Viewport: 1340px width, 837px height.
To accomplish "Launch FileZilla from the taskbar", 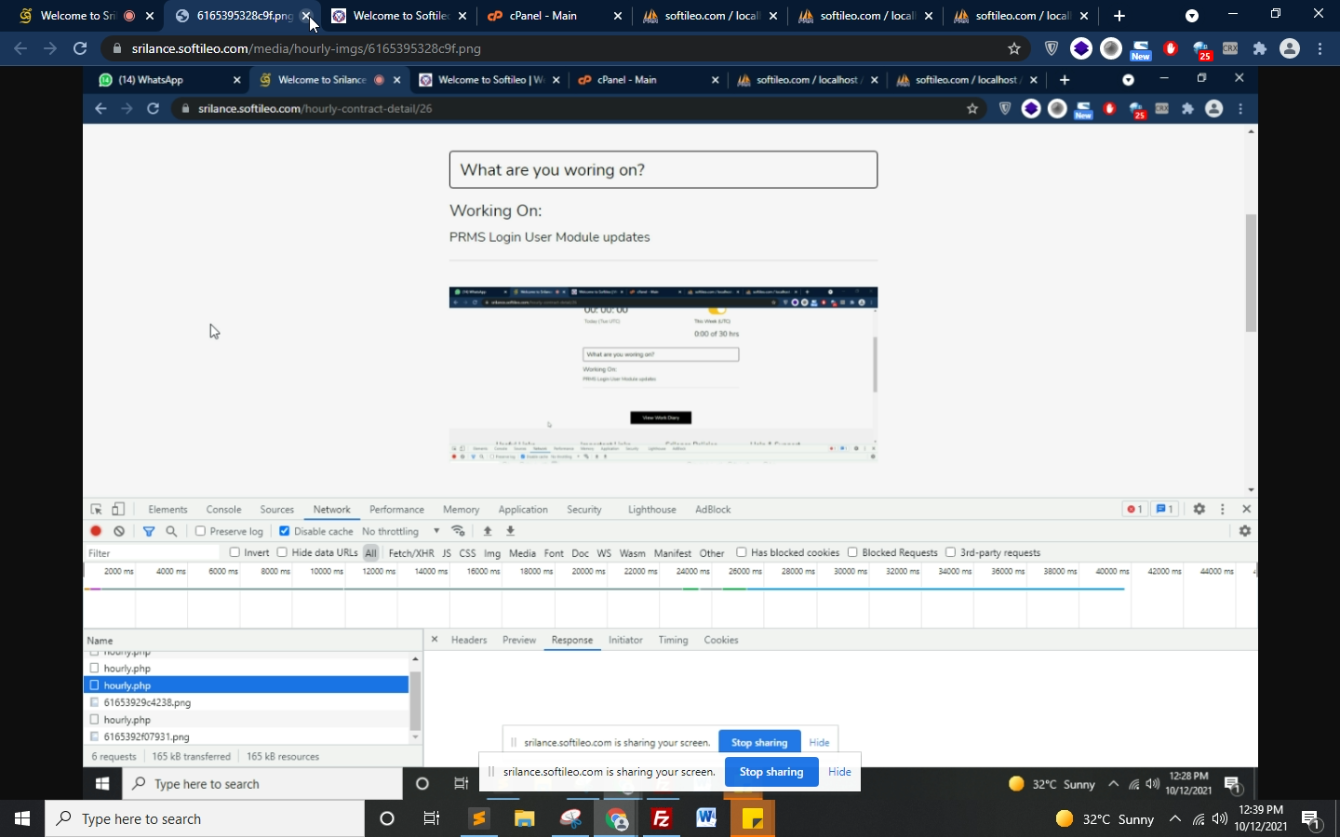I will click(x=661, y=819).
